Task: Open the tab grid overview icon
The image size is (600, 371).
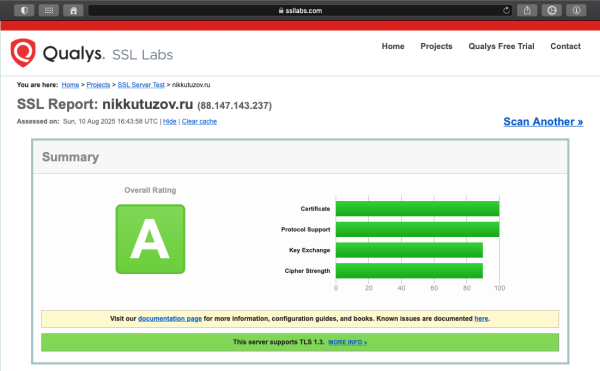Action: [49, 10]
